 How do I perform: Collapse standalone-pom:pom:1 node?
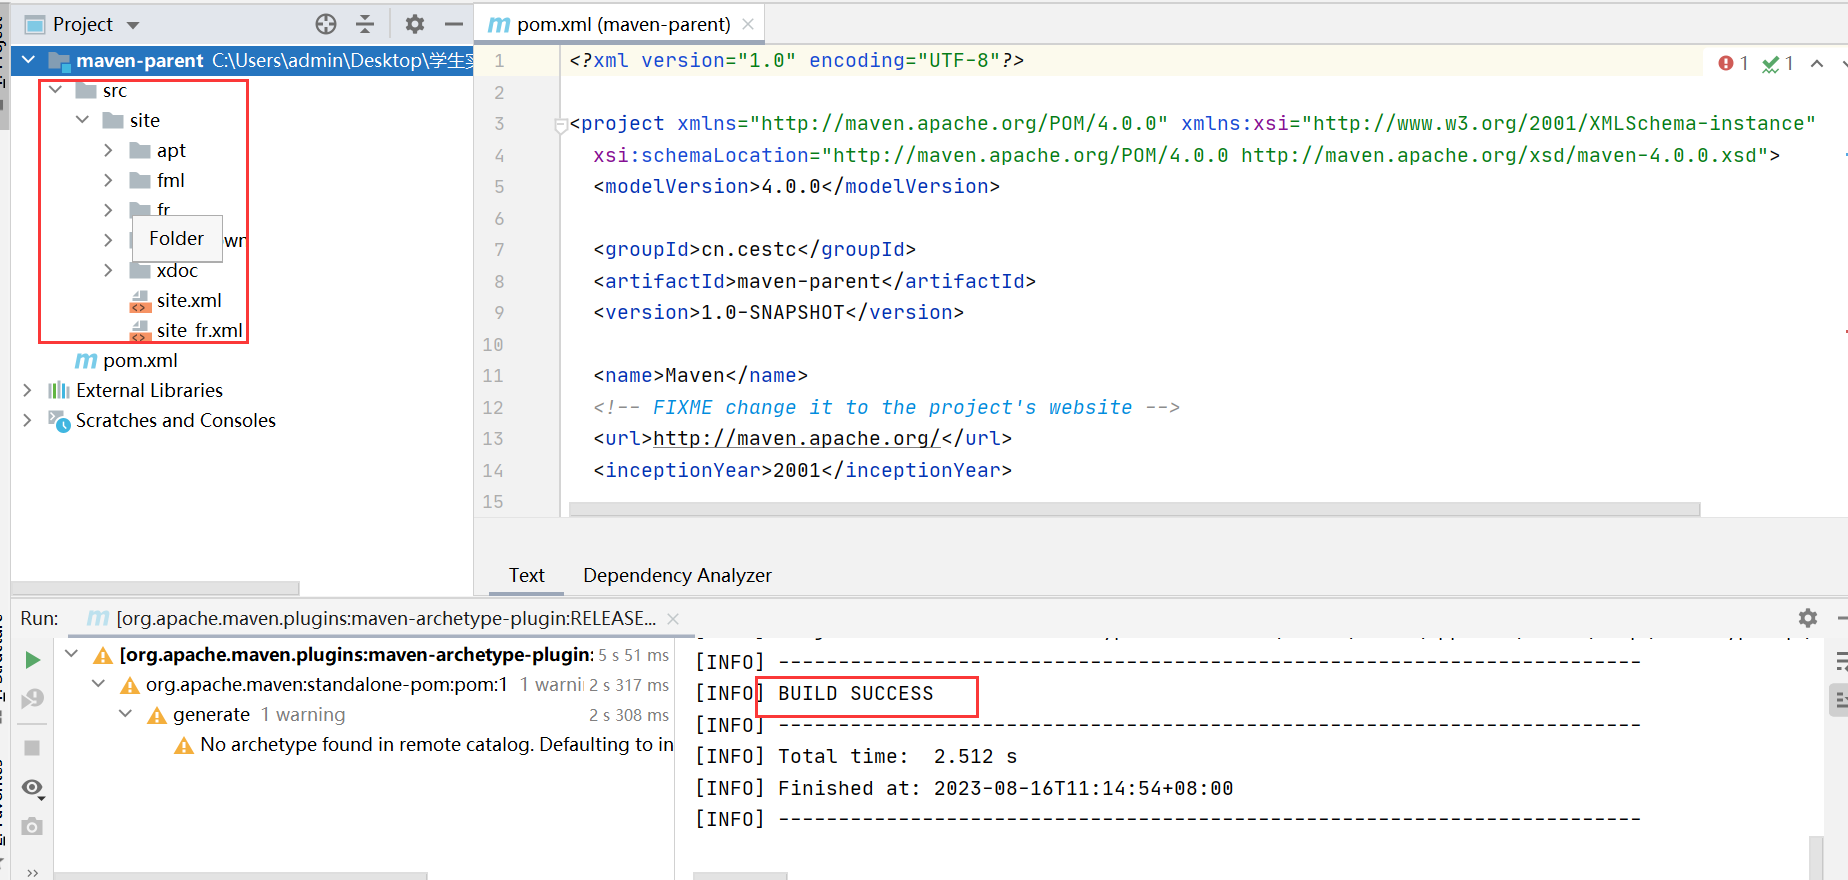click(x=98, y=684)
